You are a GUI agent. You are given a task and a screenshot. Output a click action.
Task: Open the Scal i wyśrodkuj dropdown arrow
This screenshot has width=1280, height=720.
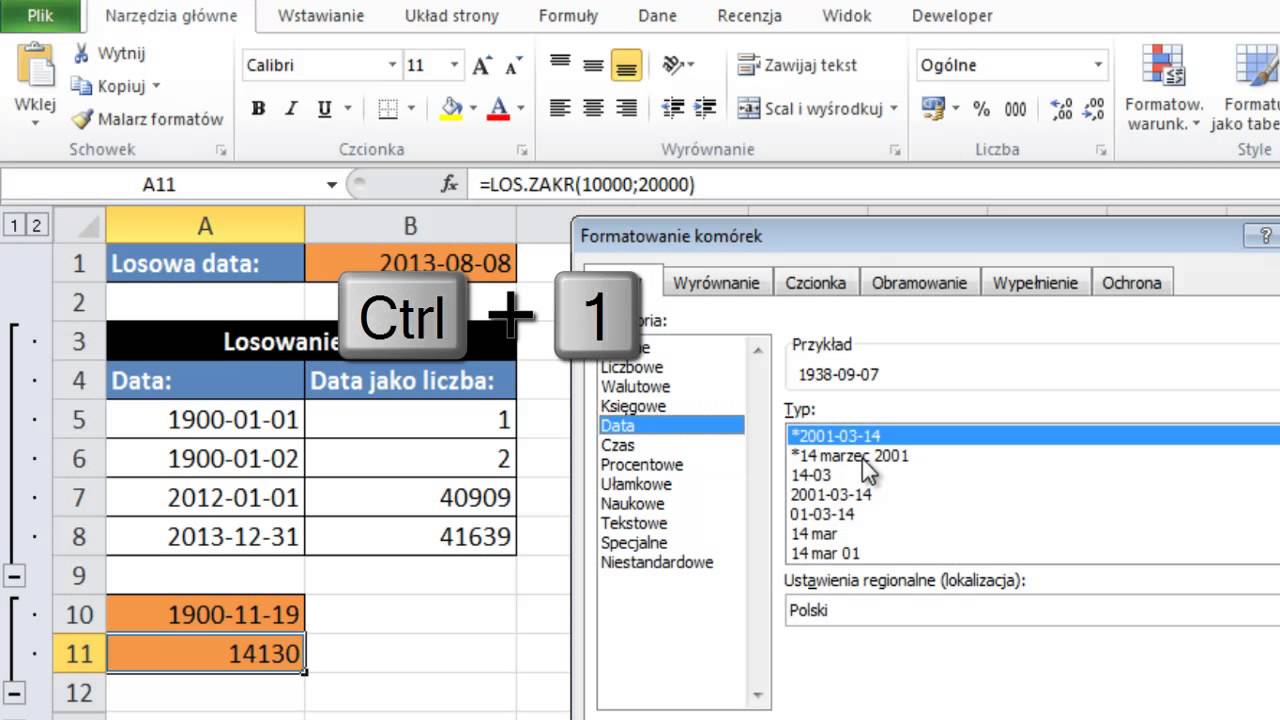click(x=893, y=108)
